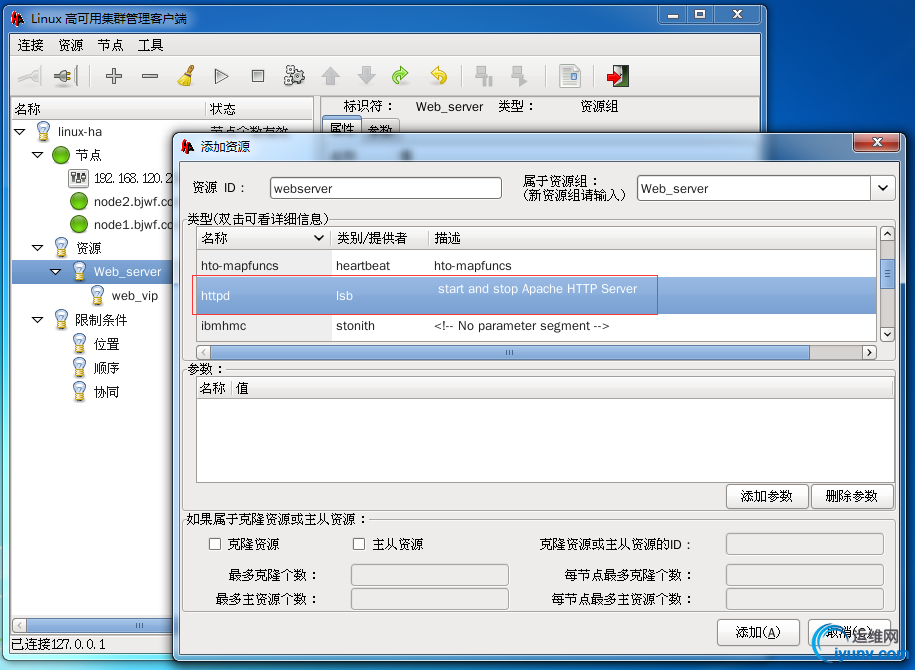Select the 协同 tree item
915x670 pixels.
106,392
